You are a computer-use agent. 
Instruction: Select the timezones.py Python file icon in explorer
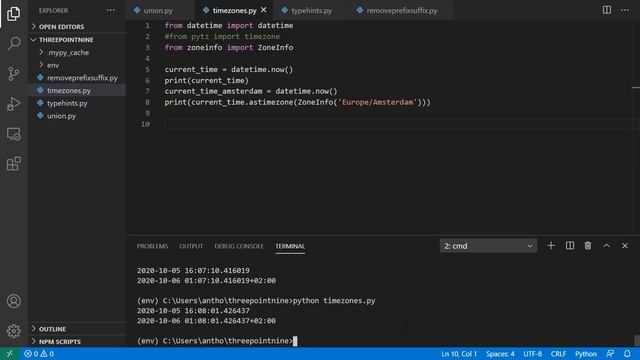click(x=40, y=90)
